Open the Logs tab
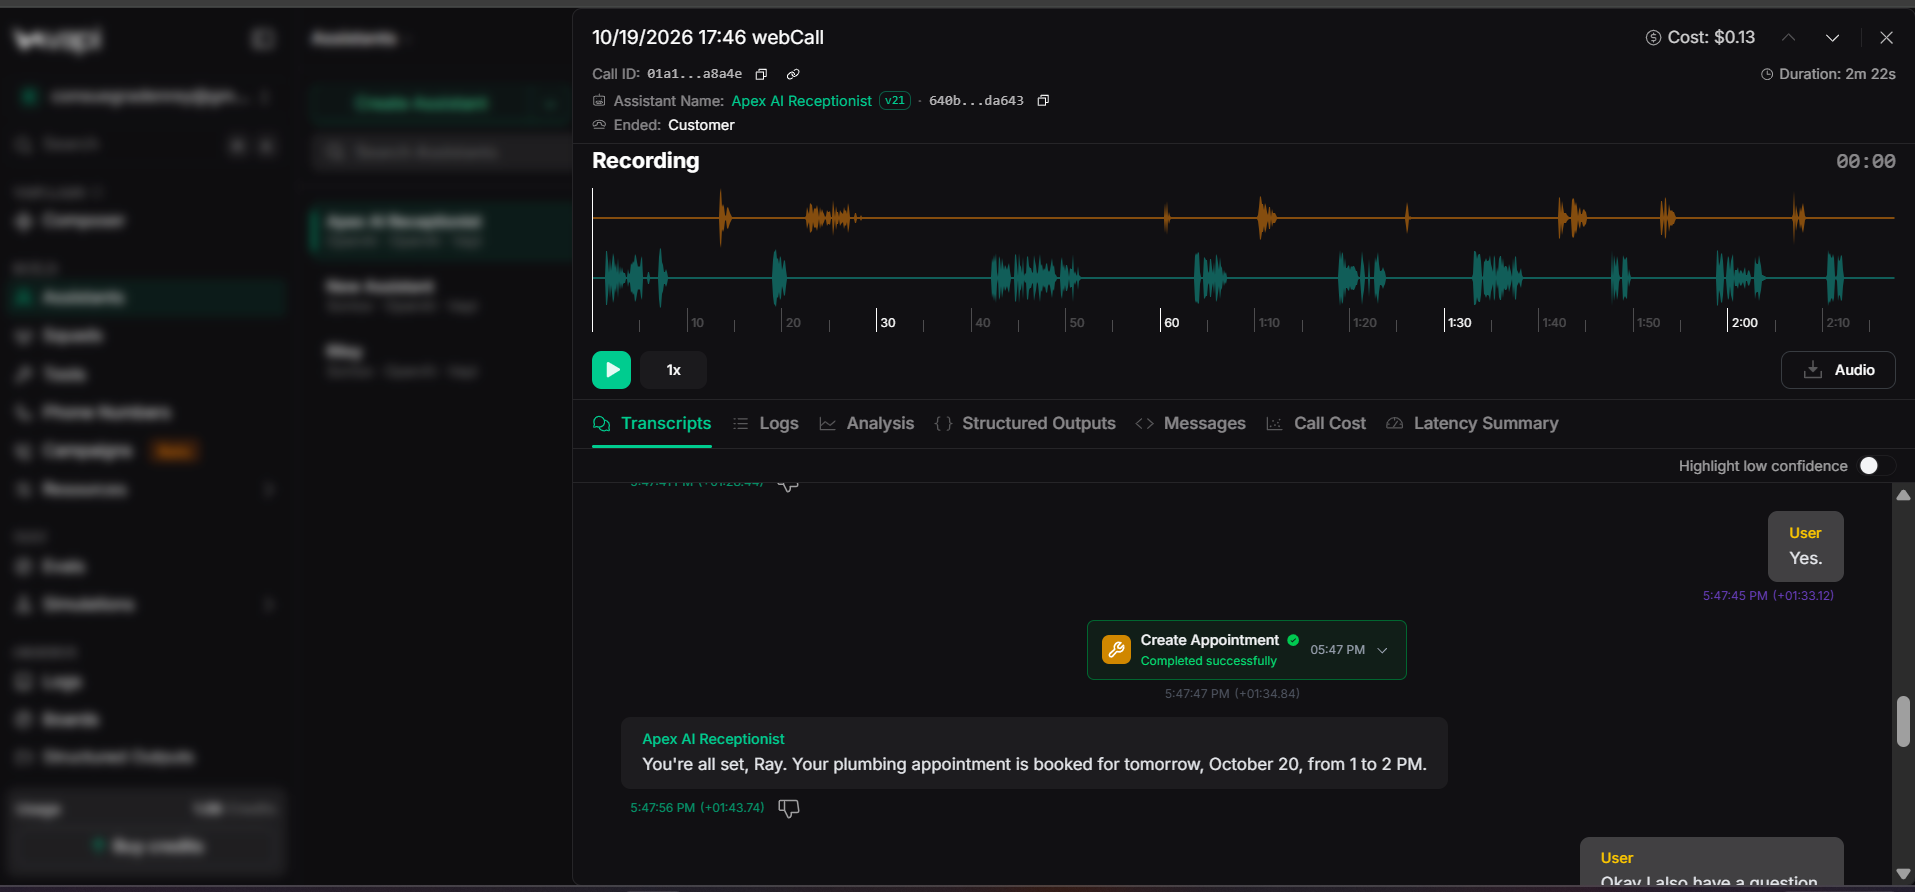 pyautogui.click(x=766, y=423)
